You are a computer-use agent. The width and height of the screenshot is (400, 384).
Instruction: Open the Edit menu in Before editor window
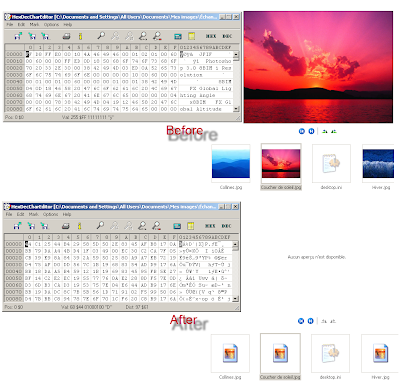point(21,24)
